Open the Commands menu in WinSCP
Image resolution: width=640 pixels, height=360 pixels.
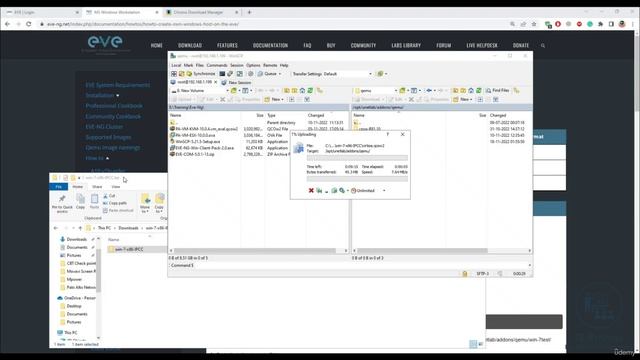point(217,65)
